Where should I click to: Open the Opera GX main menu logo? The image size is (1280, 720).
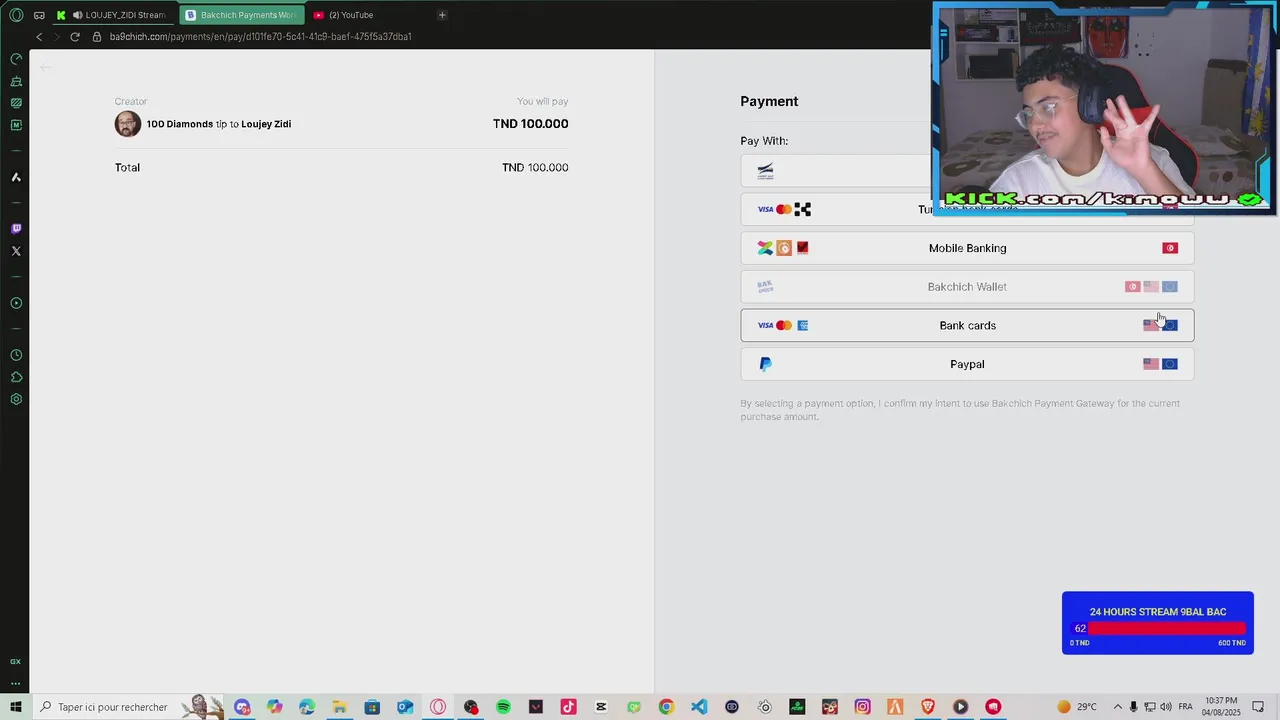(16, 15)
